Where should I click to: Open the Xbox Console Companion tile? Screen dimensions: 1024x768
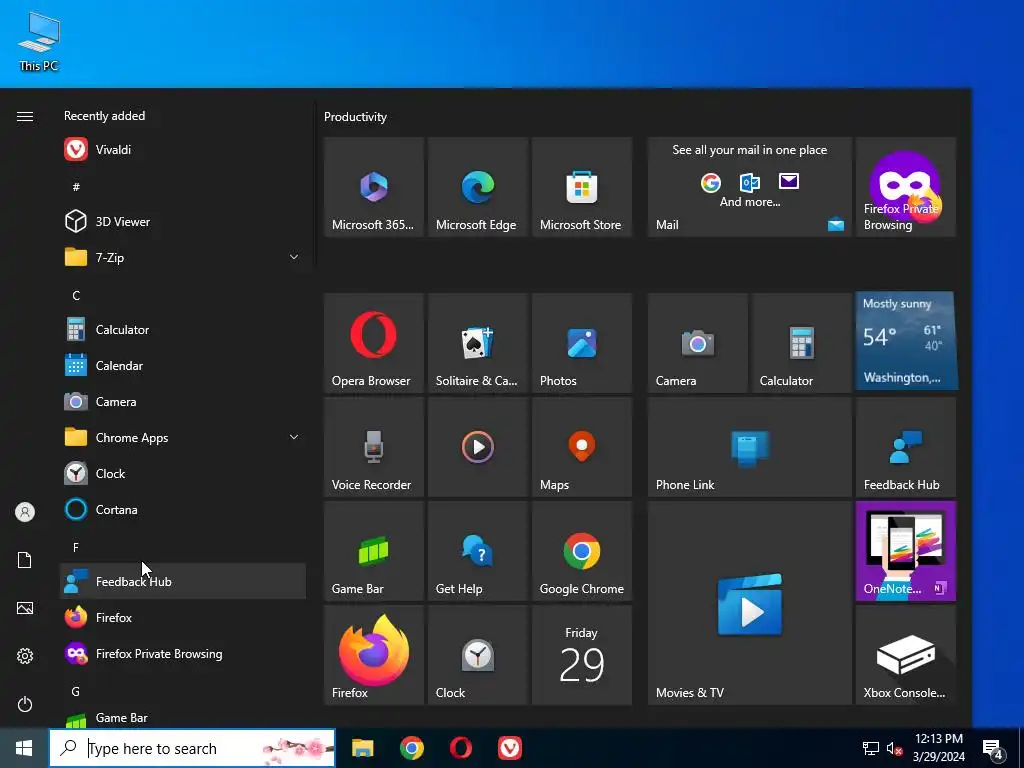click(x=906, y=655)
